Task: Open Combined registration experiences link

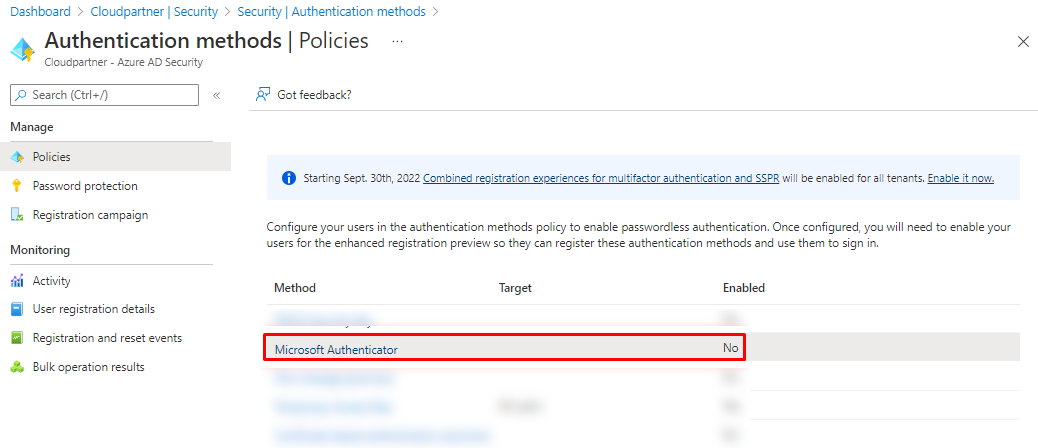Action: coord(600,178)
